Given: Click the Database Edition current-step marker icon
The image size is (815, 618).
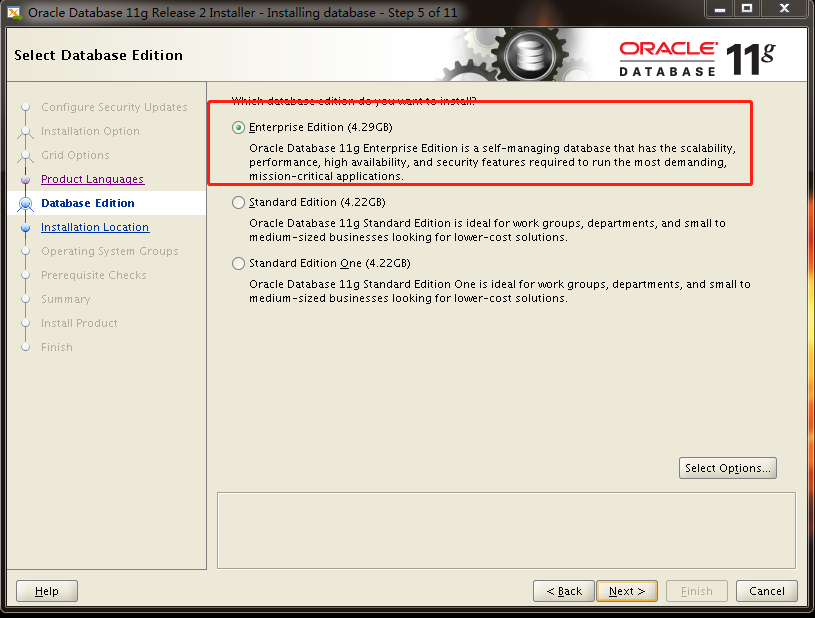Looking at the screenshot, I should [x=25, y=204].
